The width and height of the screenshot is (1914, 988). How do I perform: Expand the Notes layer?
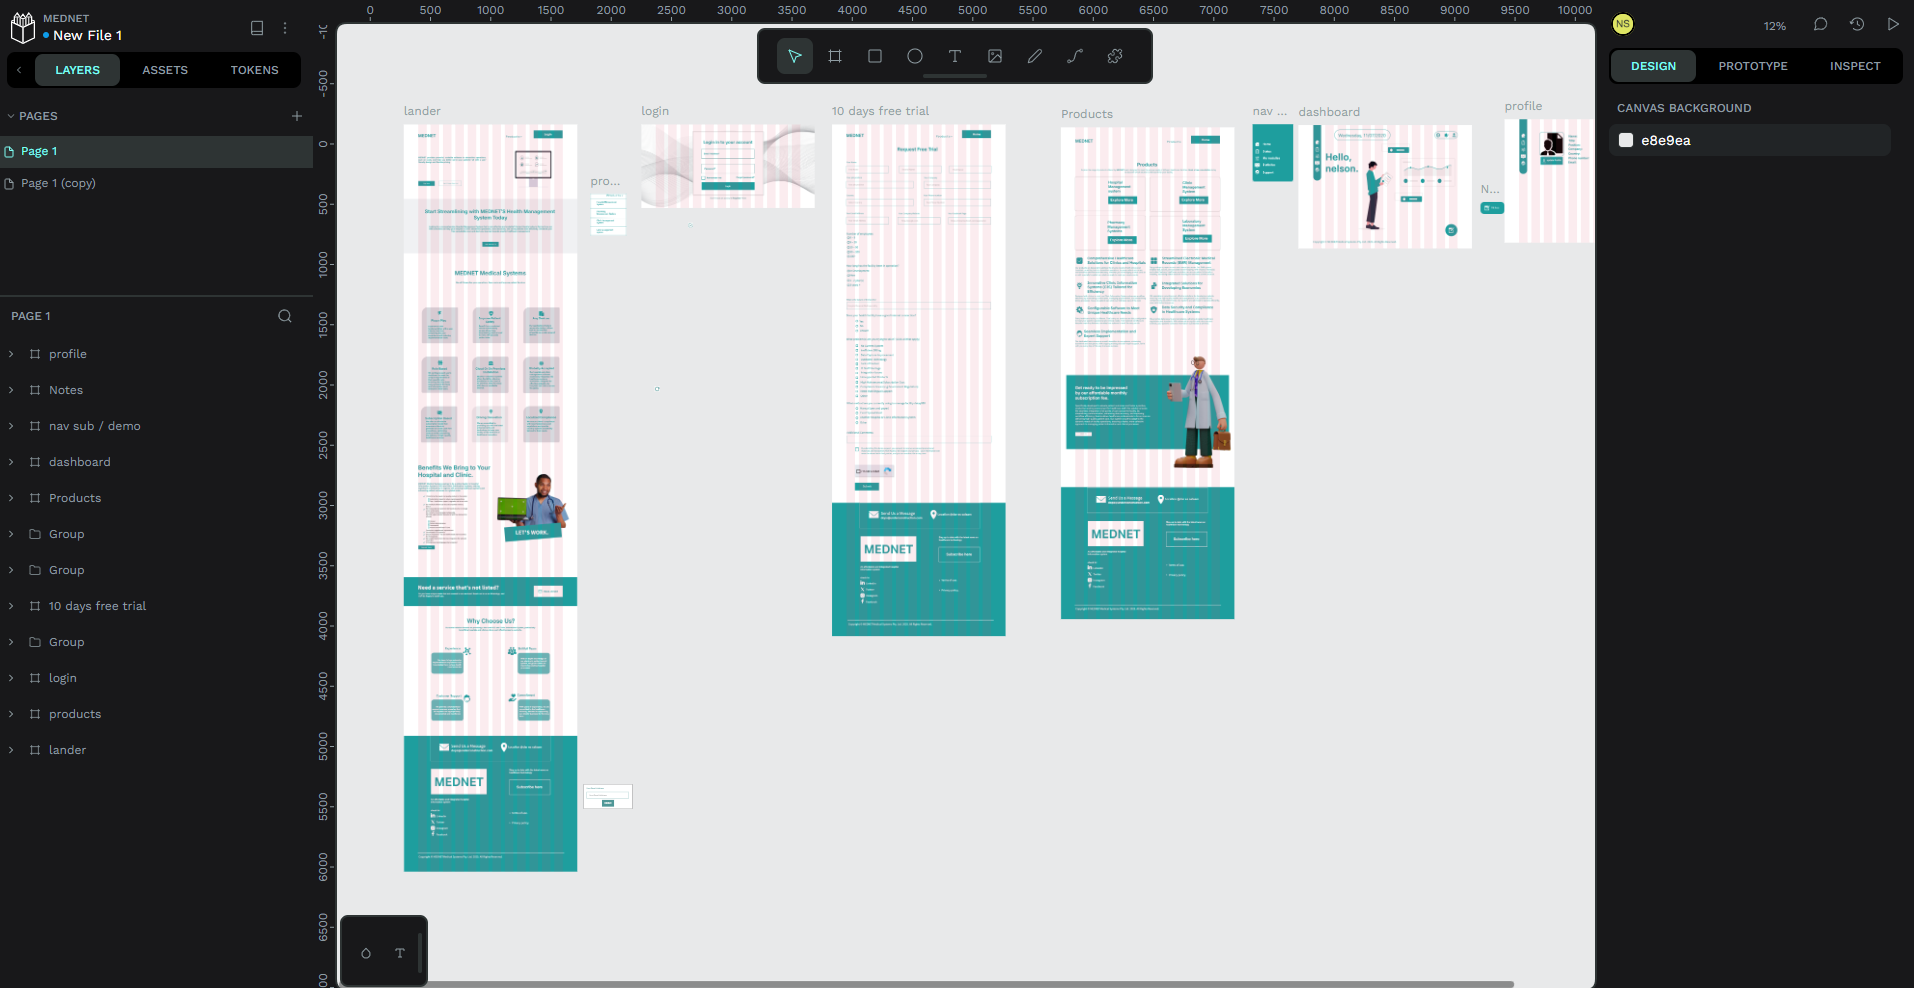pos(11,390)
